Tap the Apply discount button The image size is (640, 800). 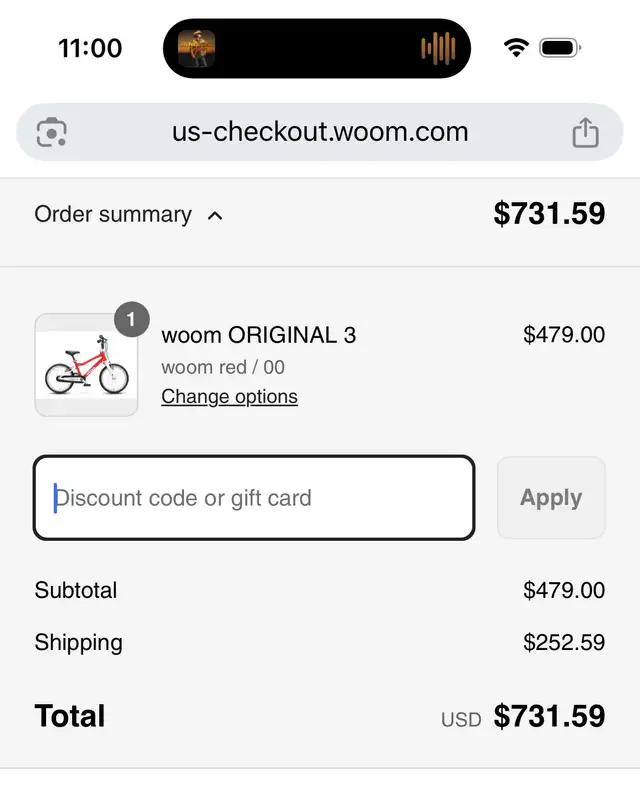[551, 497]
